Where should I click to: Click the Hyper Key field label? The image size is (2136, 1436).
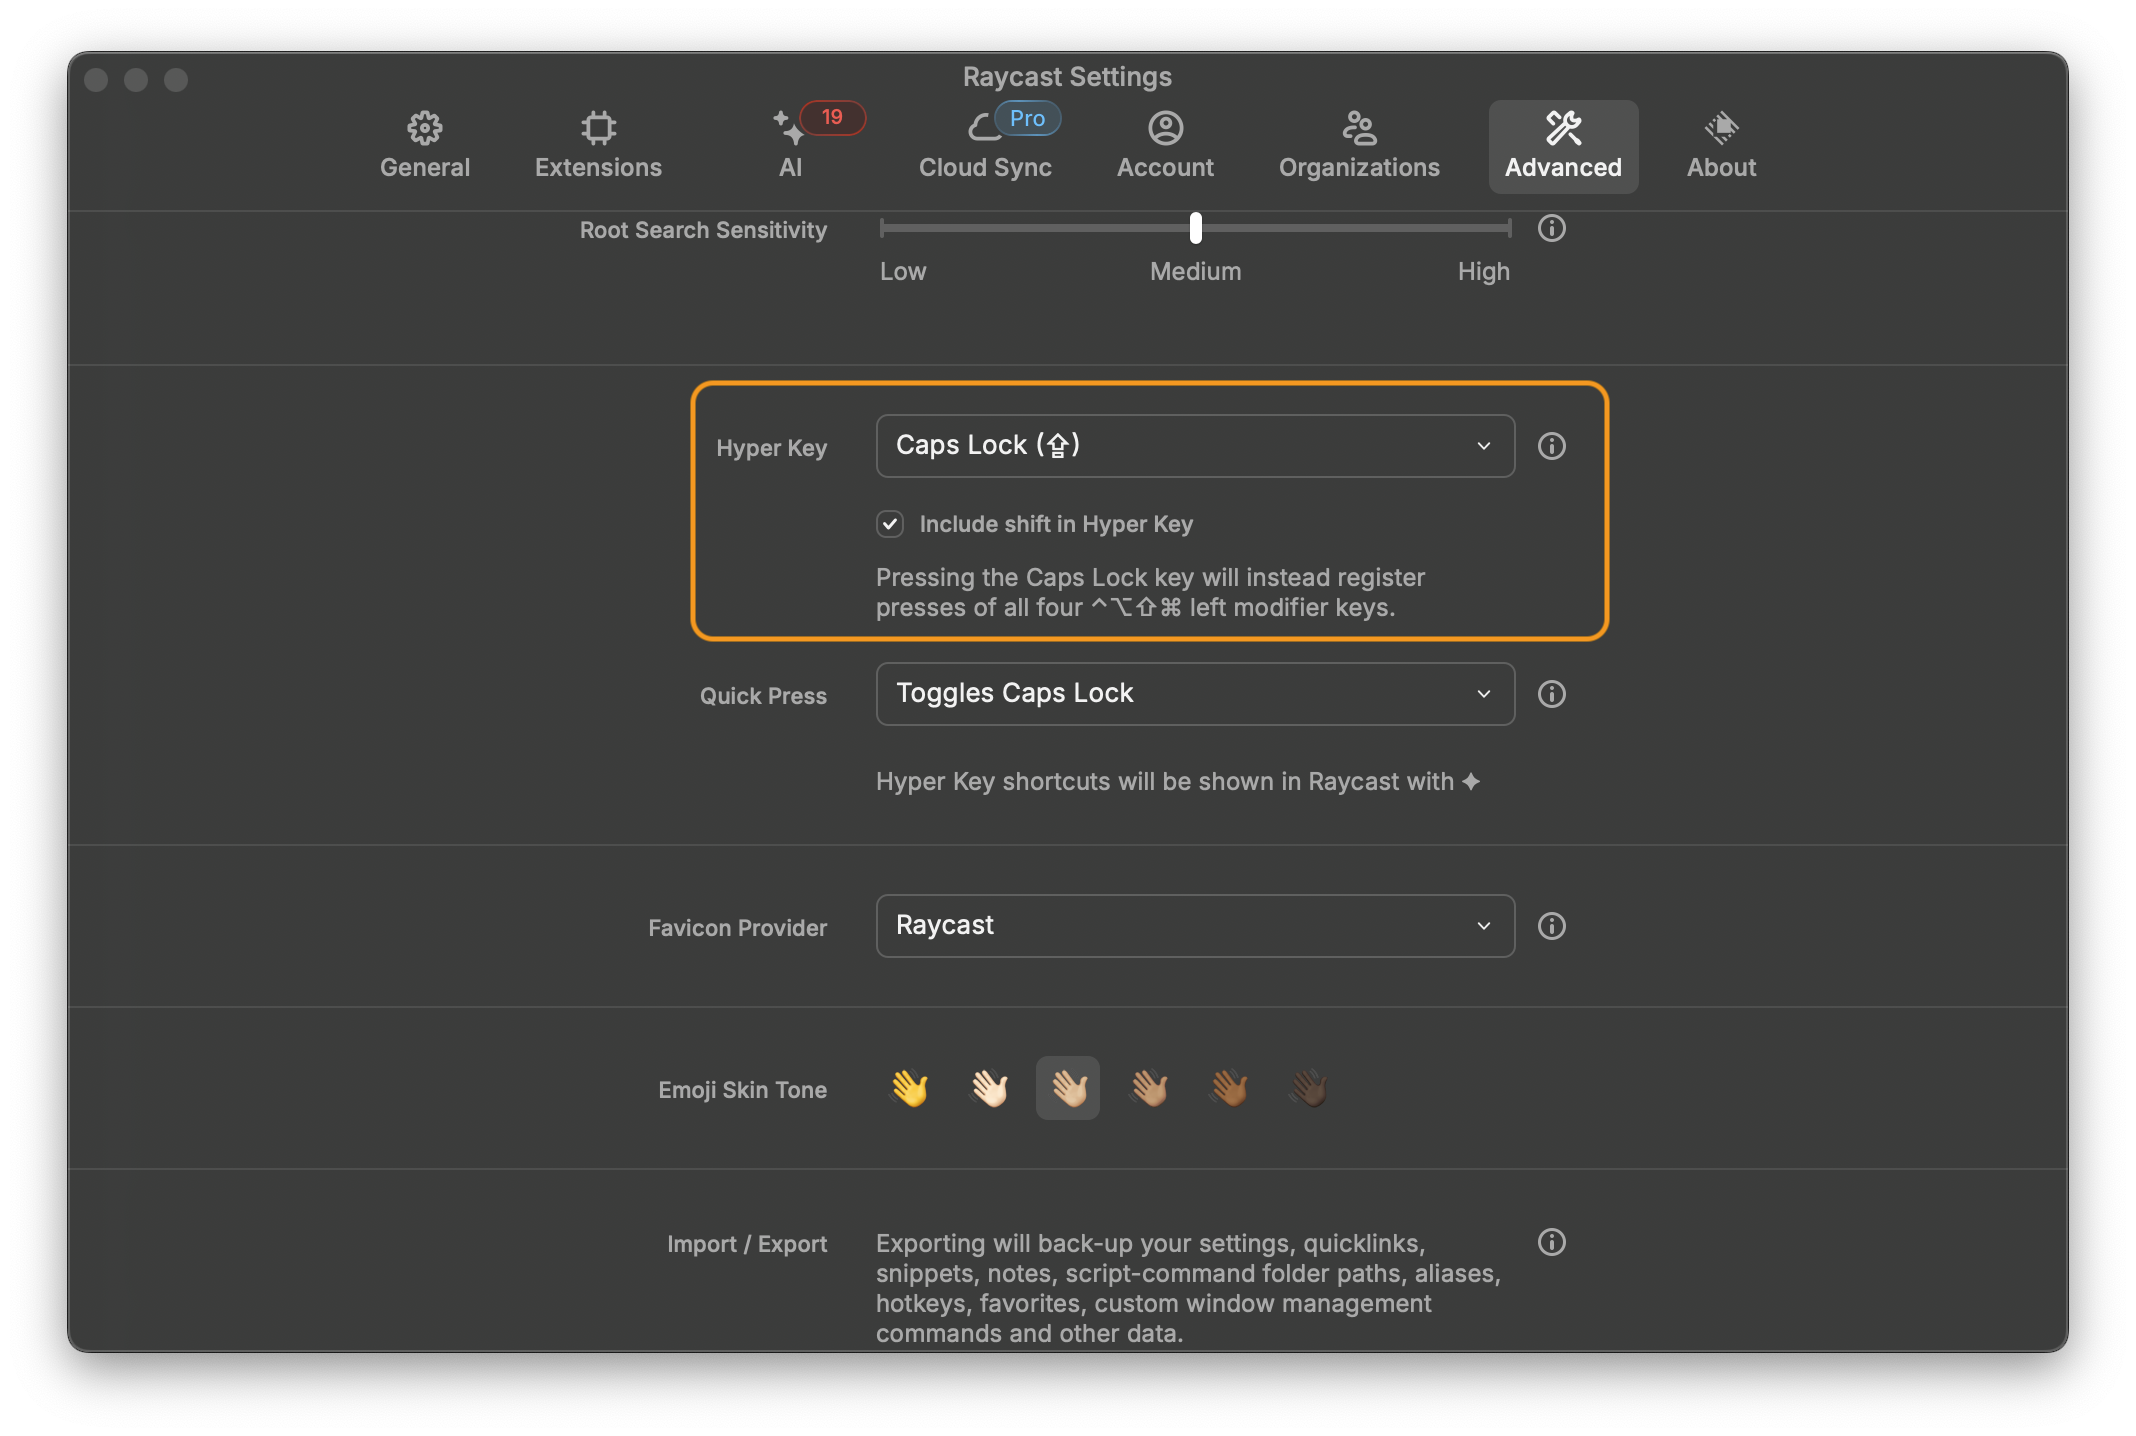pos(771,448)
